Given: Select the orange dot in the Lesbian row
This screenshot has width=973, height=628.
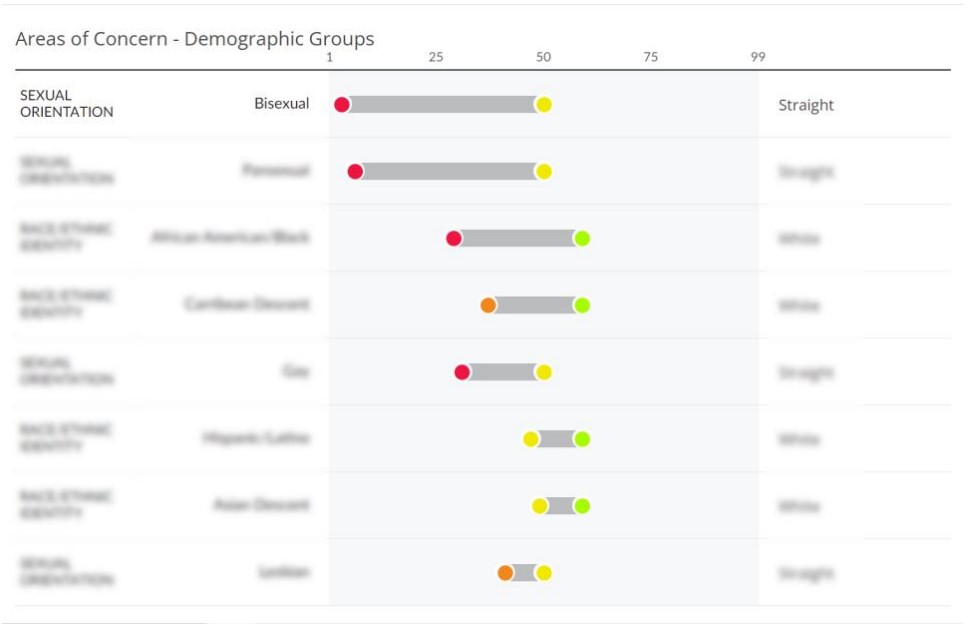Looking at the screenshot, I should tap(505, 573).
